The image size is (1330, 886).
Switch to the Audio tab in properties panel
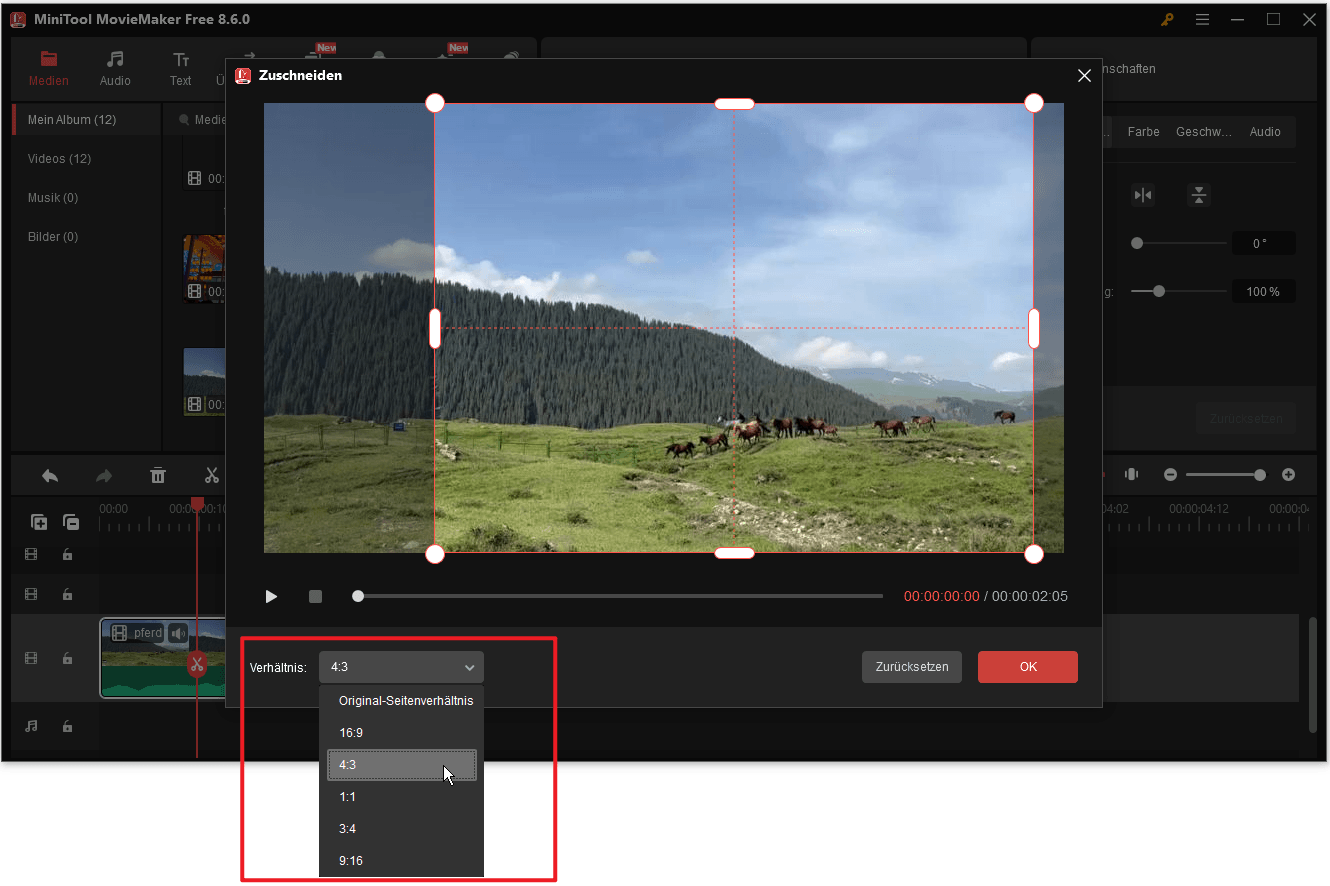[1265, 132]
